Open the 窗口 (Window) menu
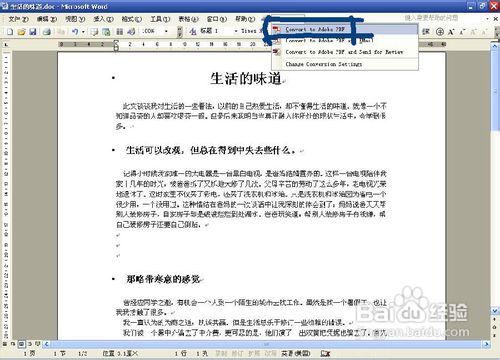 pos(217,19)
